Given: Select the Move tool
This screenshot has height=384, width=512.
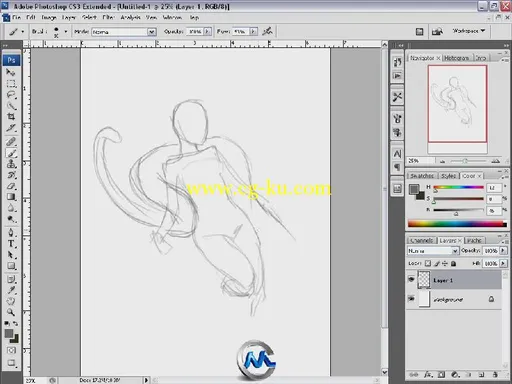Looking at the screenshot, I should 11,72.
